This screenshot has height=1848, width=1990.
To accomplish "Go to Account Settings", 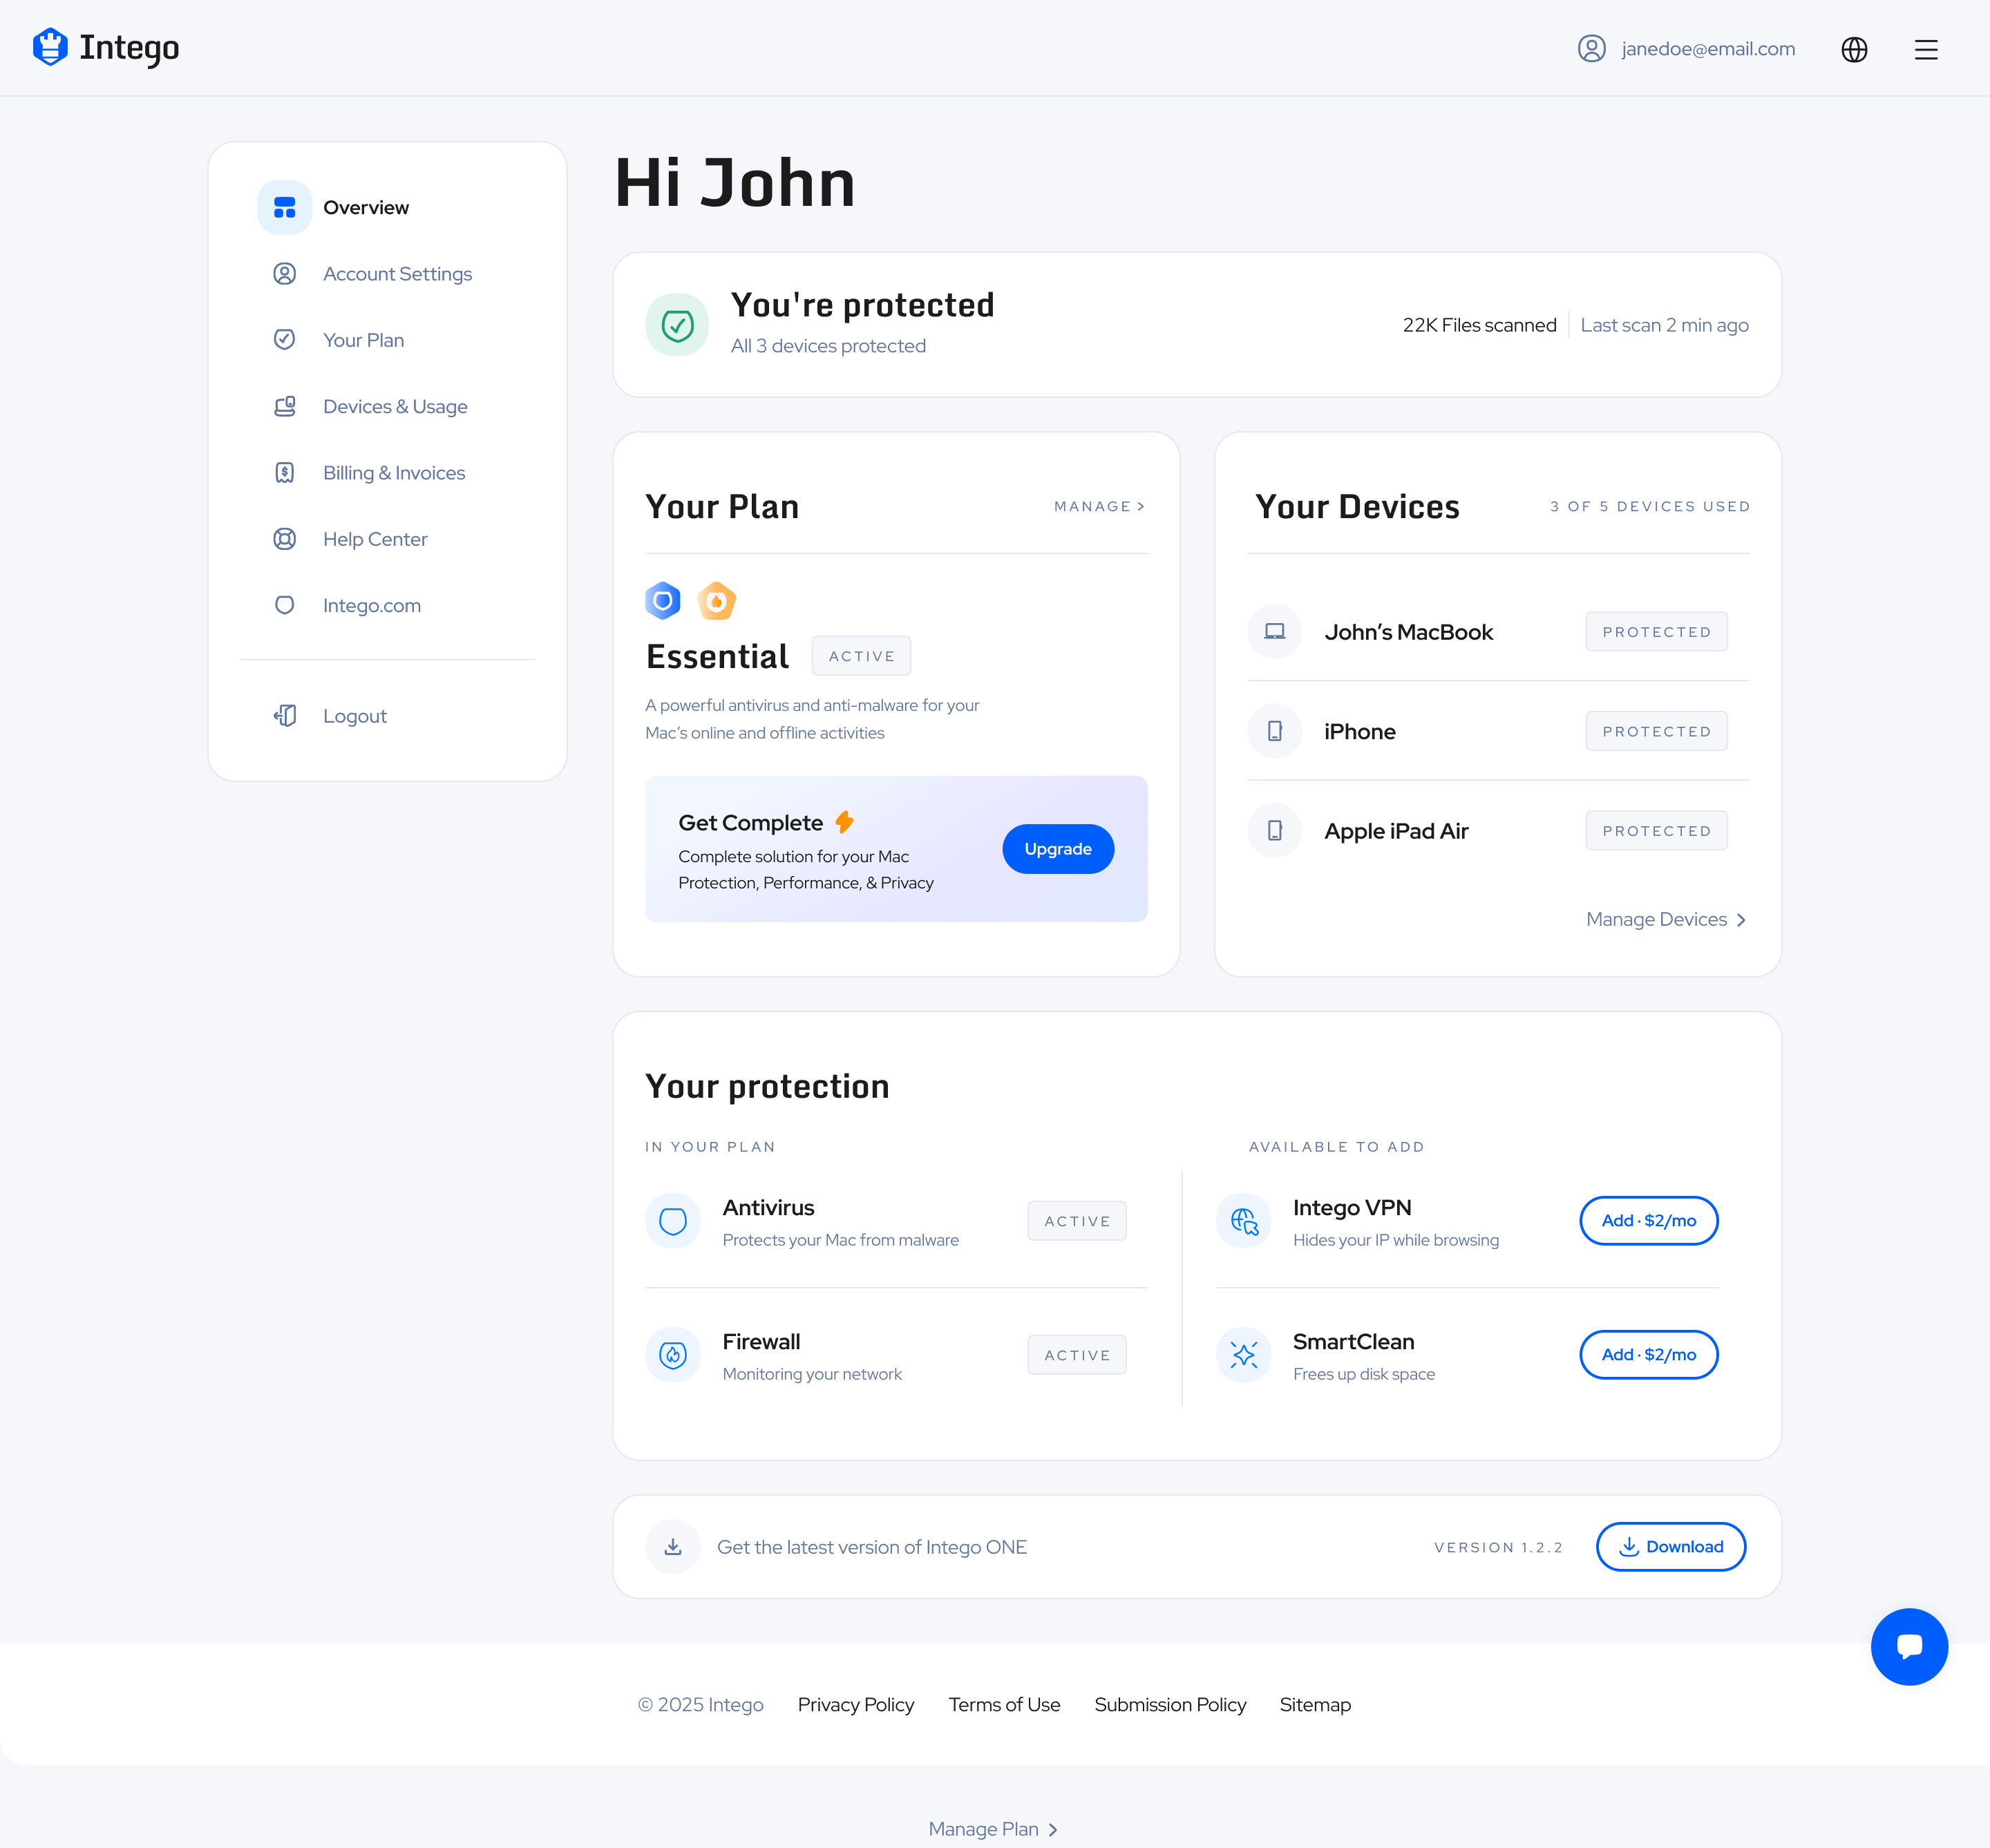I will [x=397, y=273].
